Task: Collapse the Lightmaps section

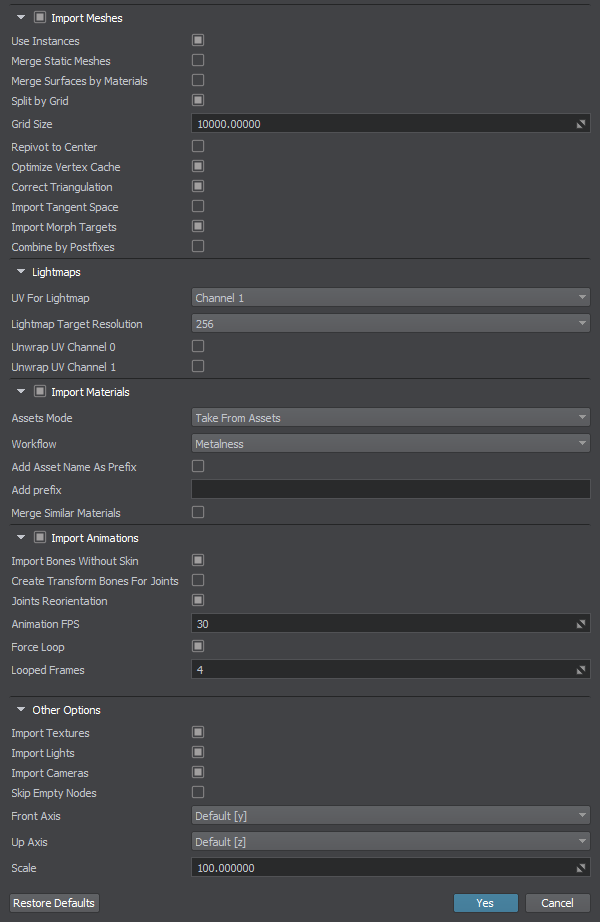Action: click(21, 272)
